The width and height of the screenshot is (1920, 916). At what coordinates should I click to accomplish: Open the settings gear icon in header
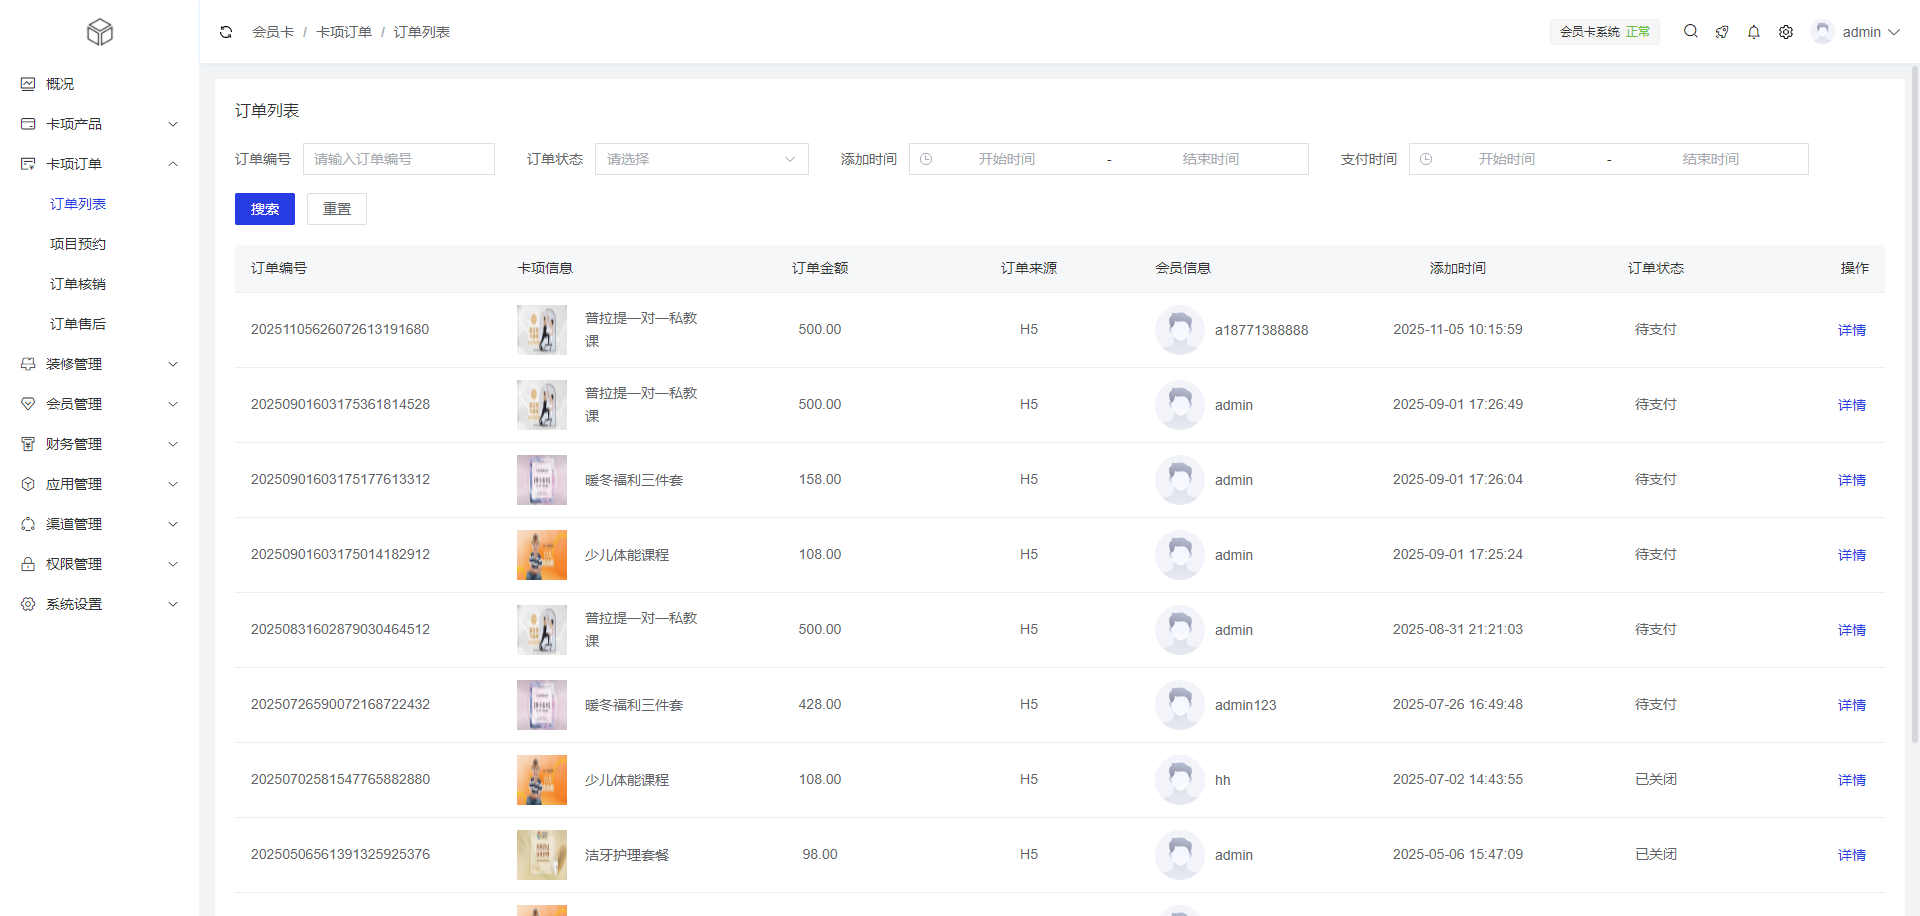[x=1786, y=32]
